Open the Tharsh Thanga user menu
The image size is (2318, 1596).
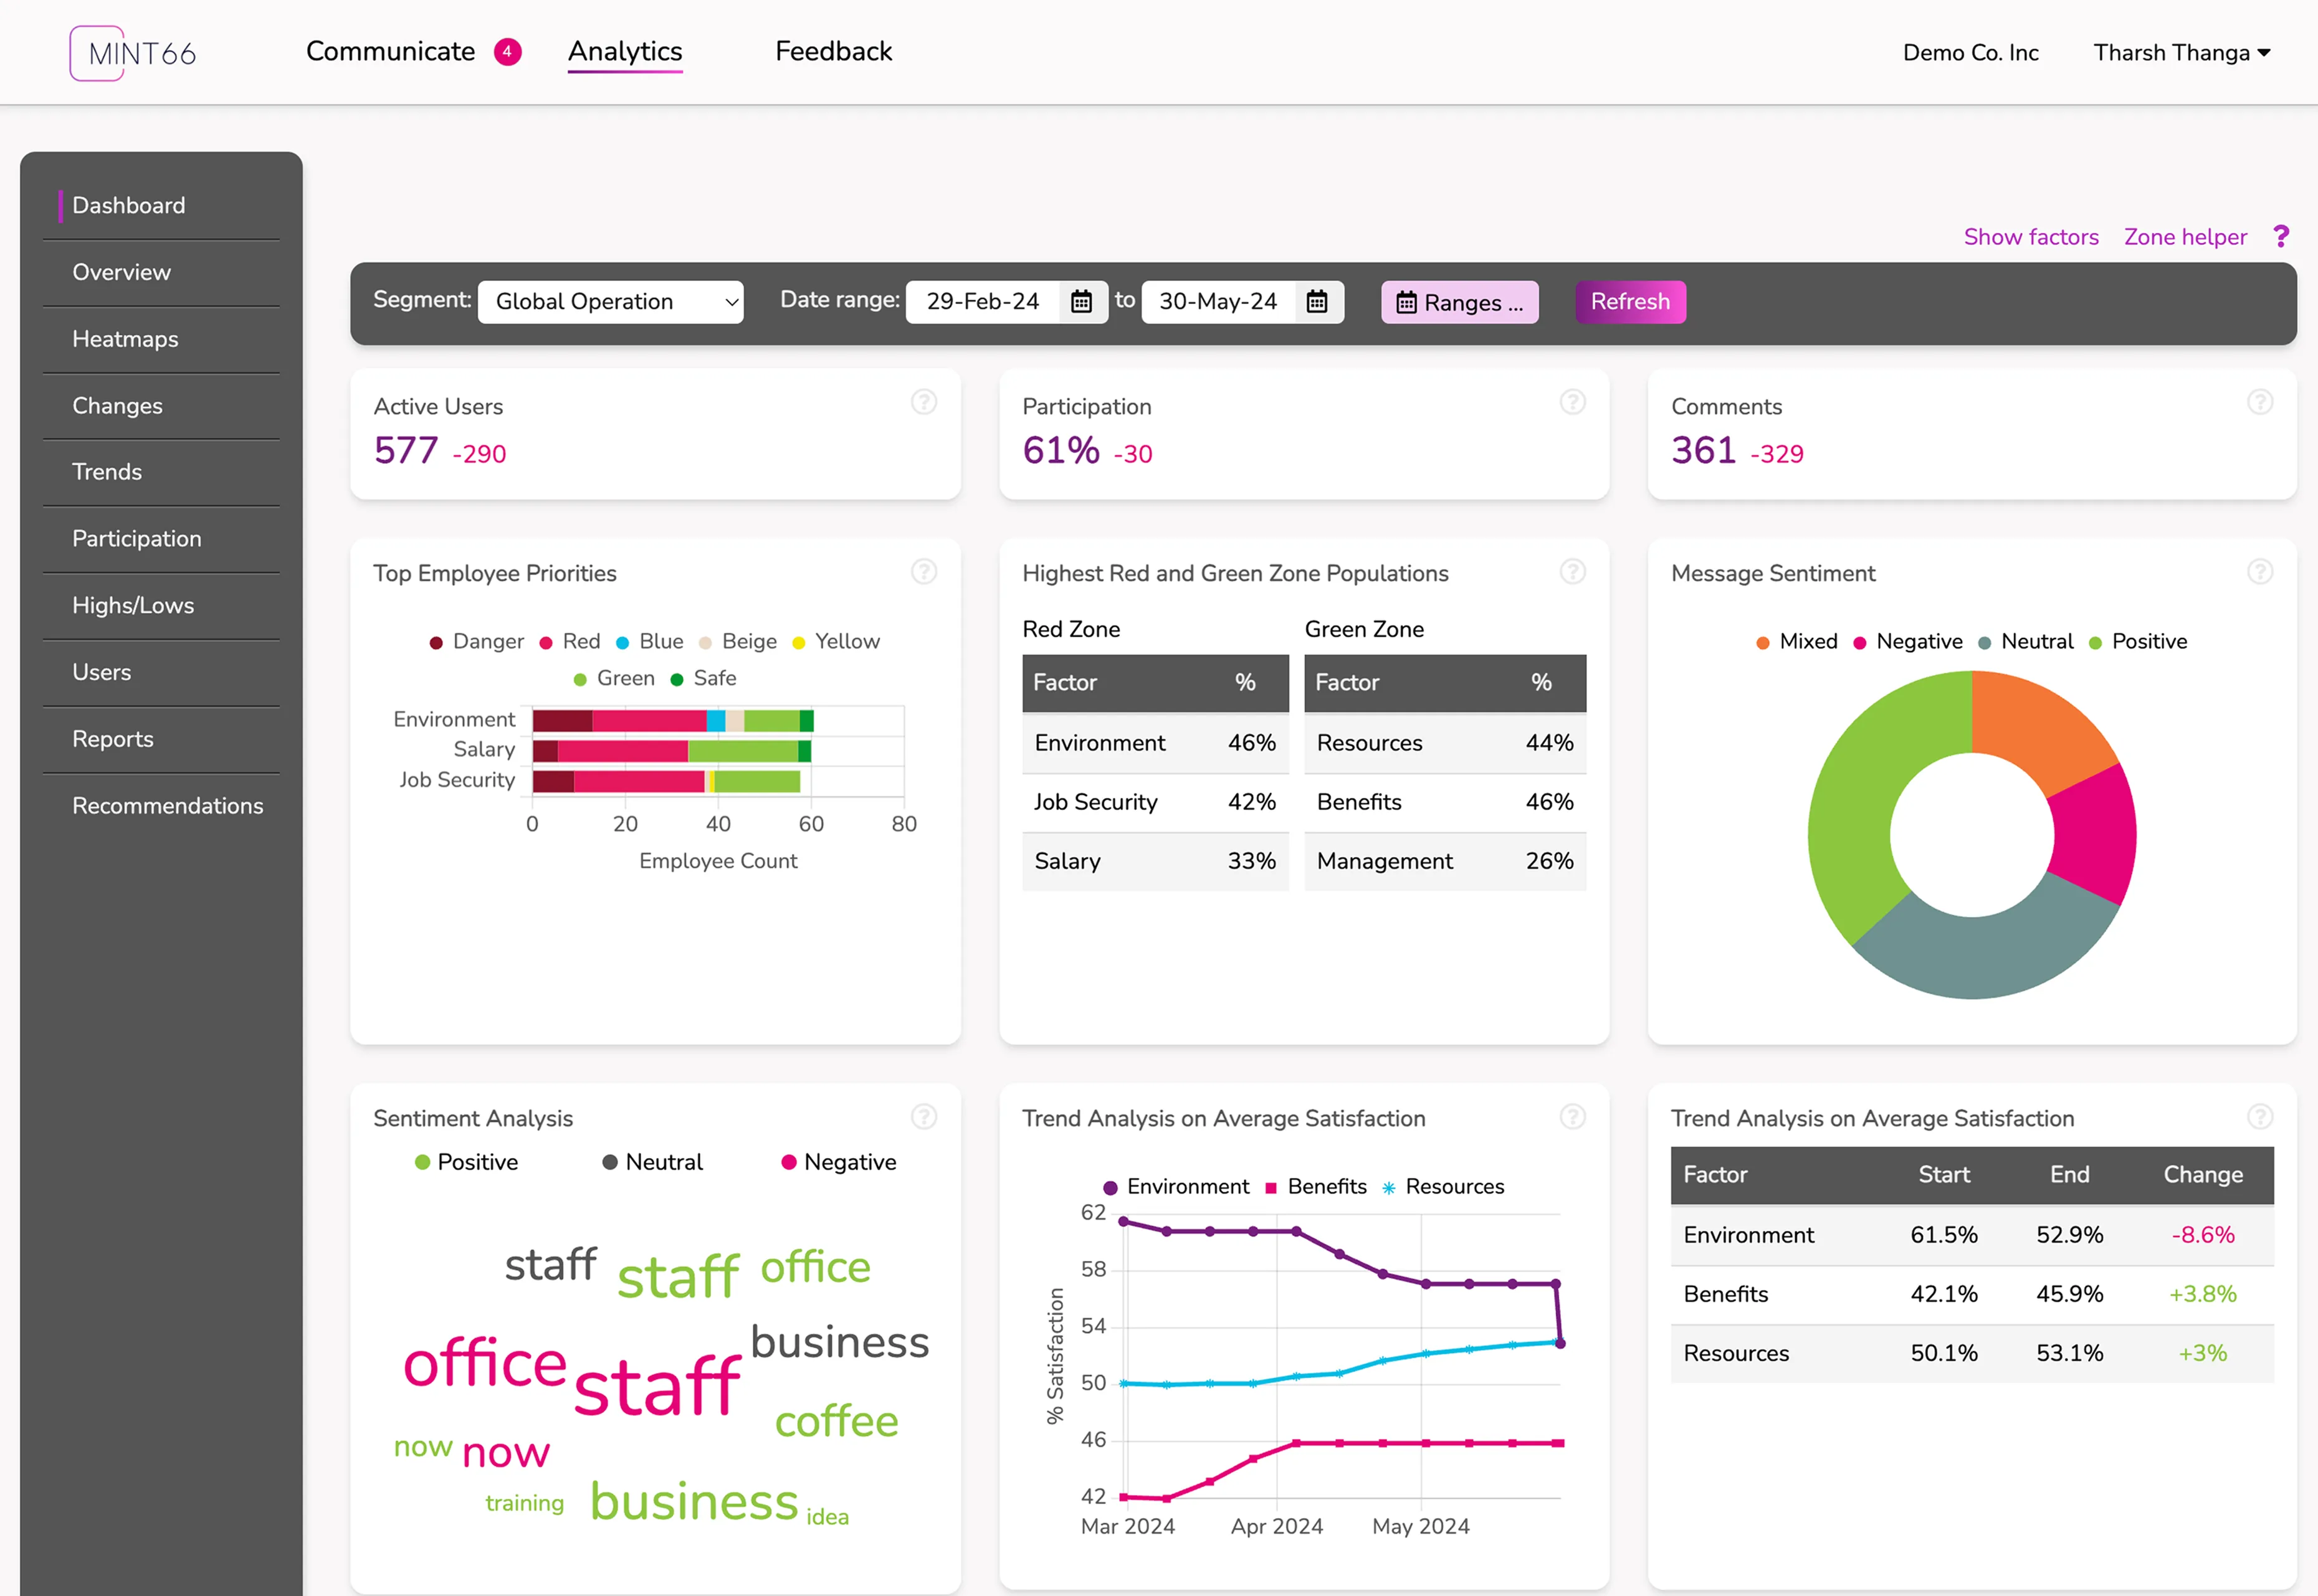point(2182,53)
